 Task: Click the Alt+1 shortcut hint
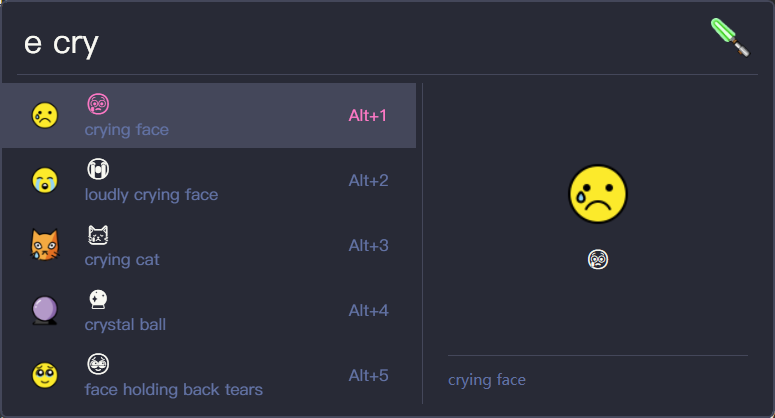point(368,116)
